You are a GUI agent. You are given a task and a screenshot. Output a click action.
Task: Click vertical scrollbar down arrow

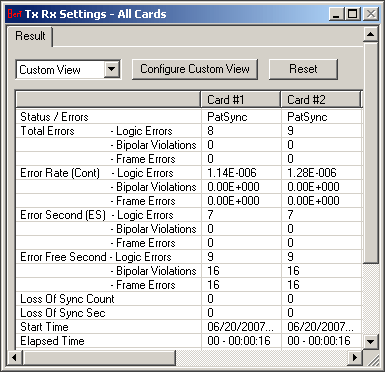point(371,341)
